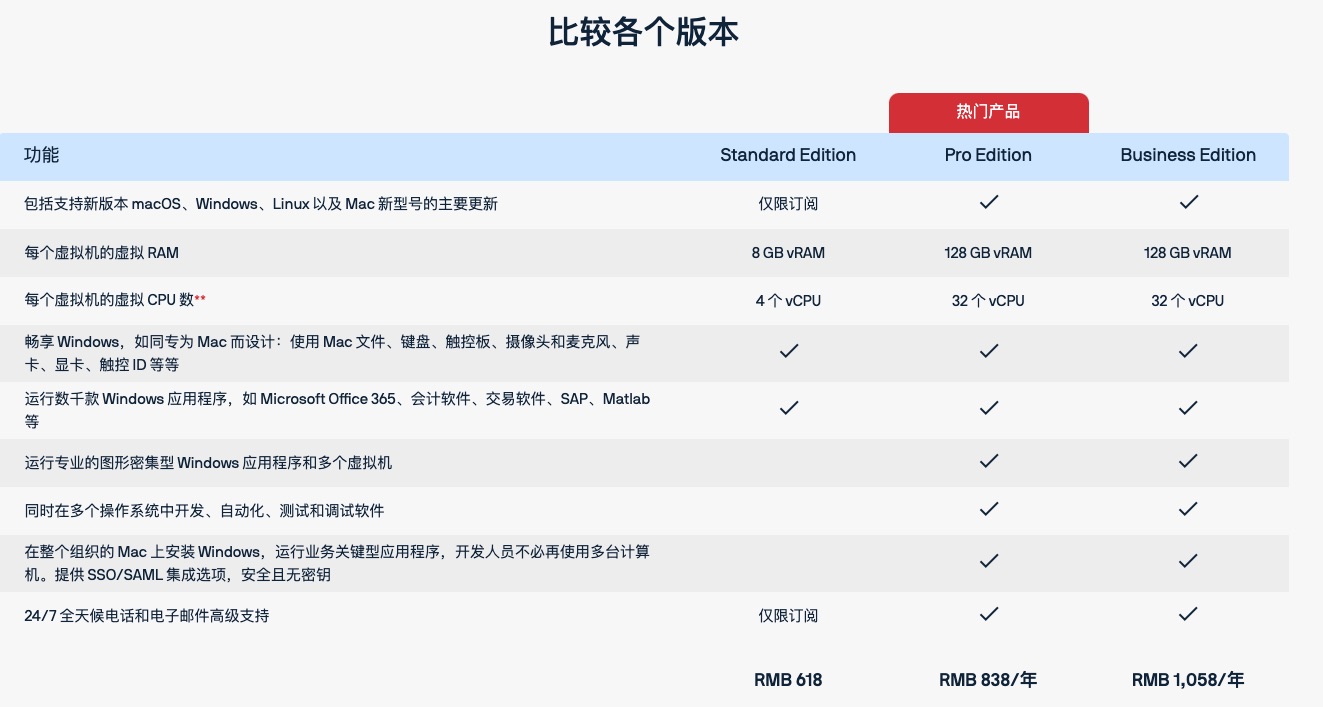Viewport: 1323px width, 707px height.
Task: Click the Pro Edition checkmark for 图形密集型应用 row
Action: pyautogui.click(x=988, y=461)
